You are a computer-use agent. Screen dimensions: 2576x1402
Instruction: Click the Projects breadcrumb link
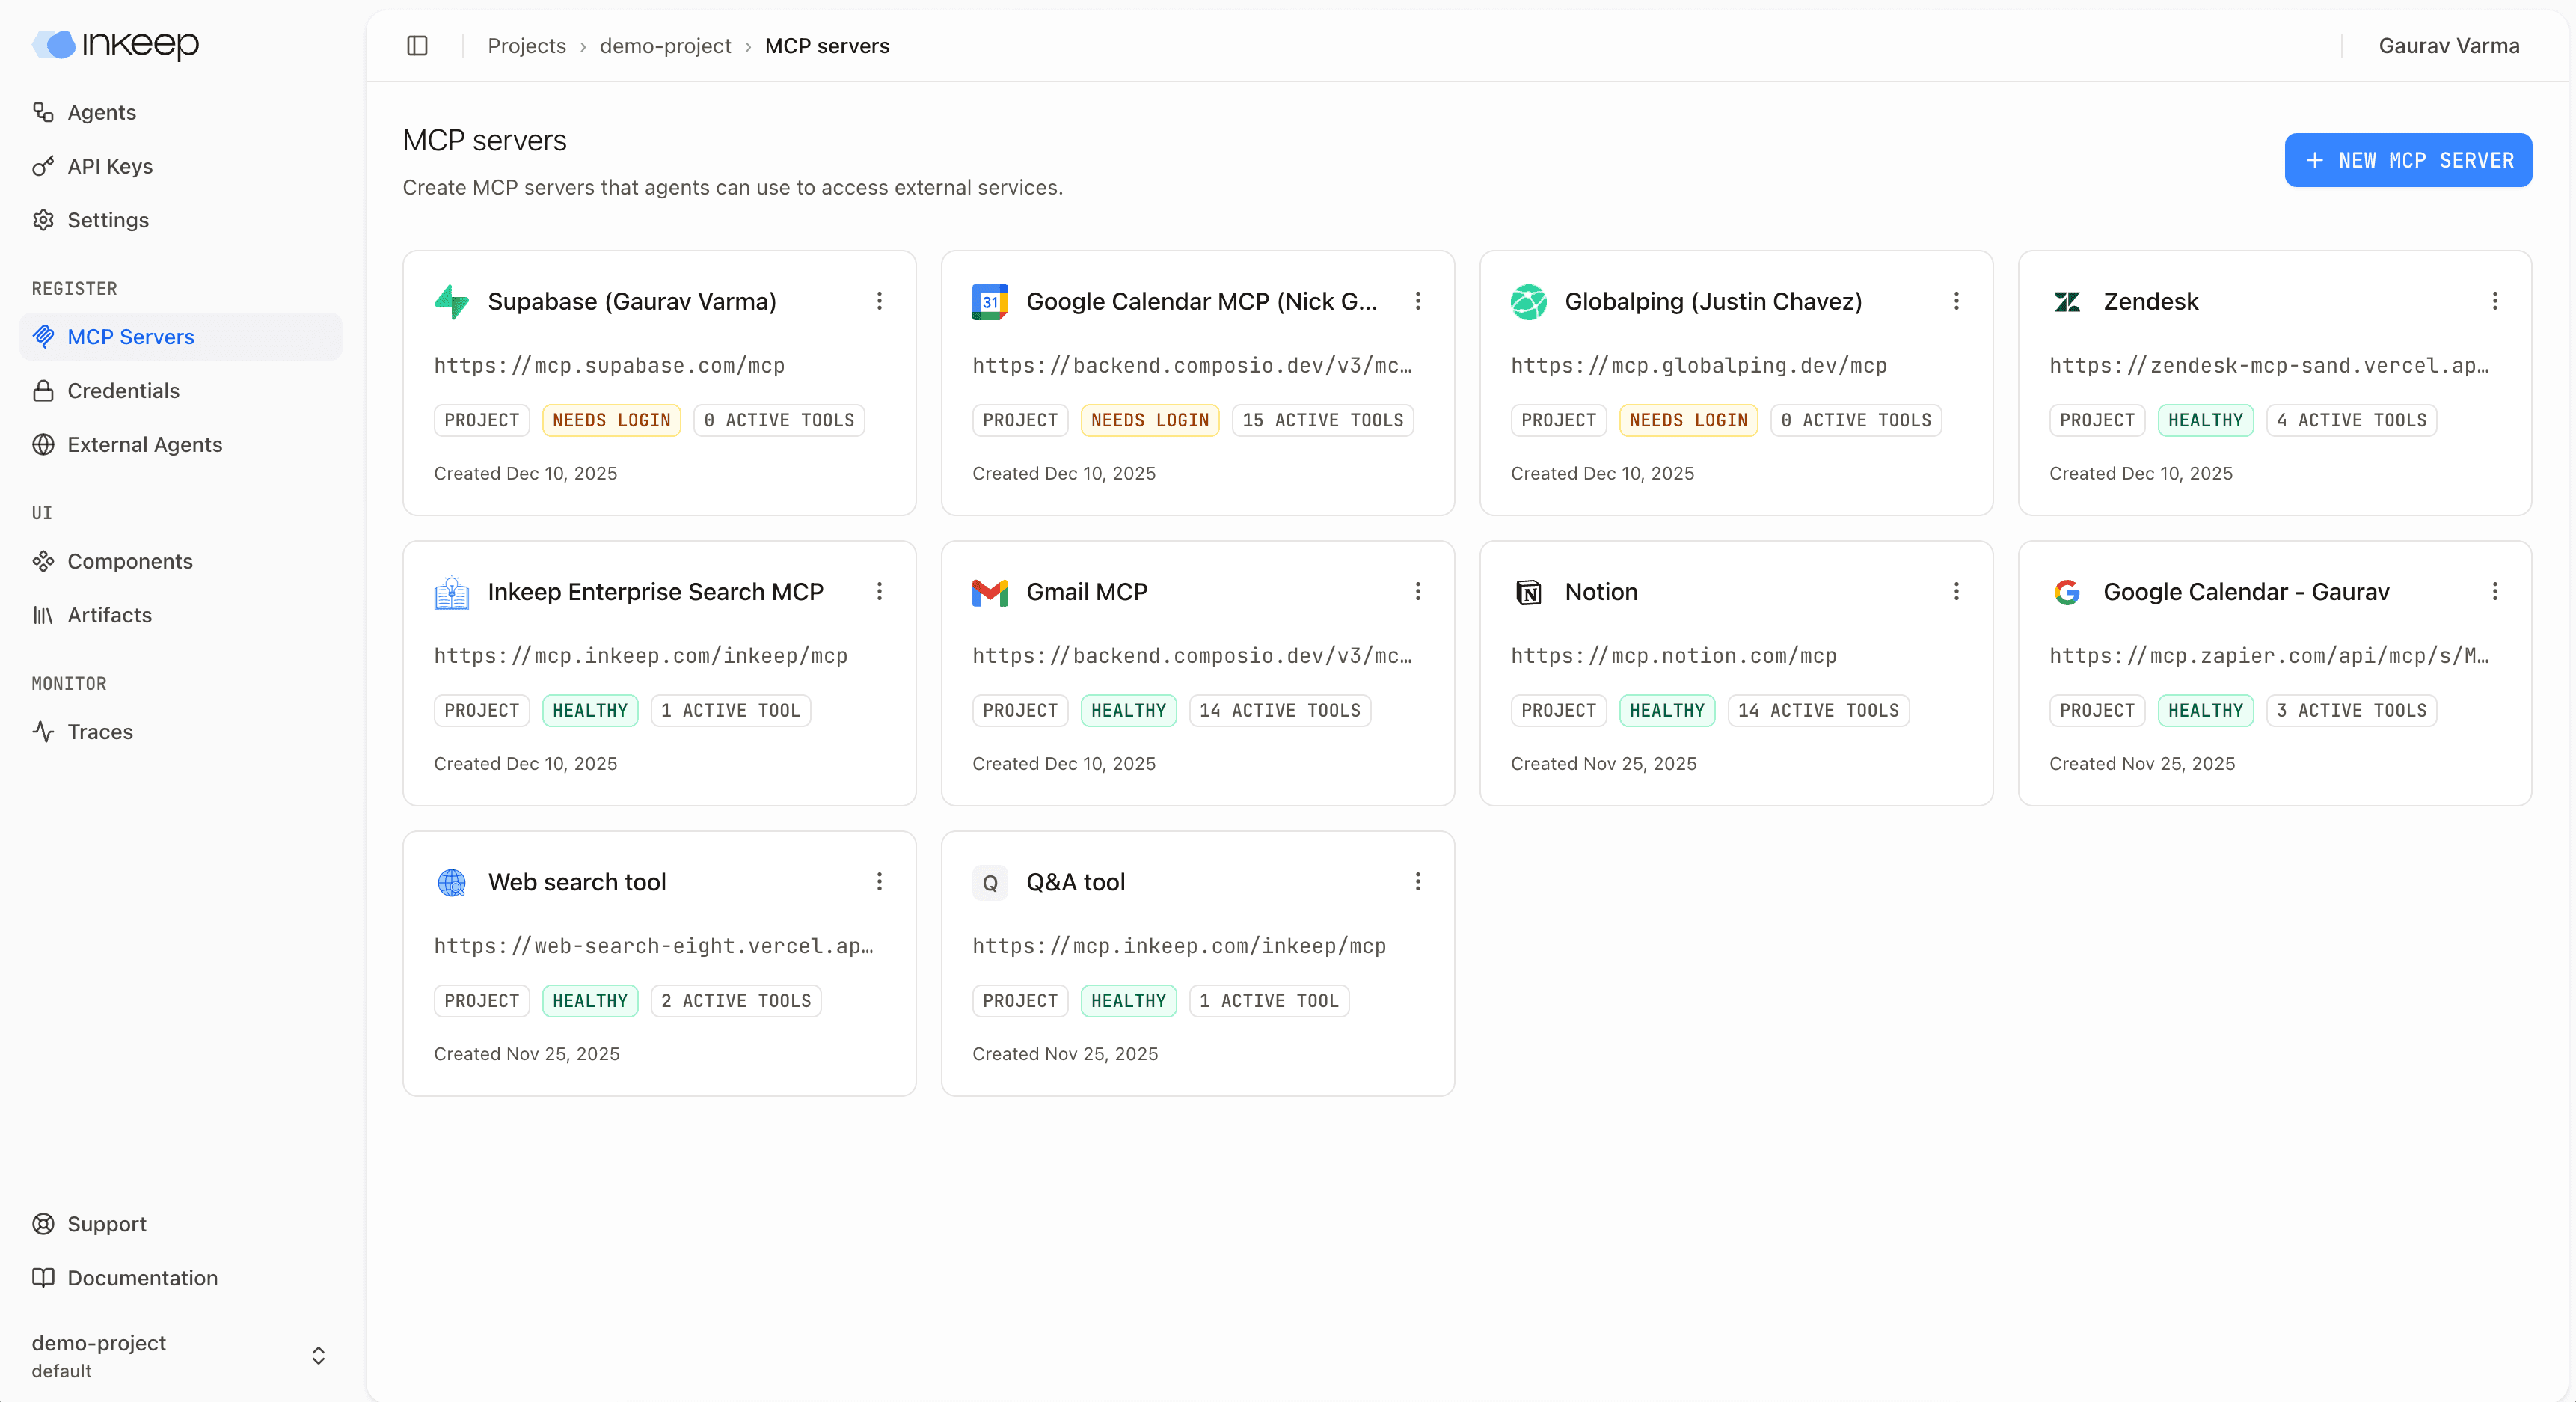(x=527, y=46)
